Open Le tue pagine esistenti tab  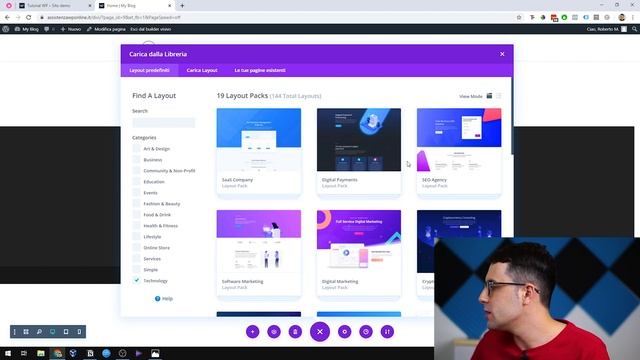click(260, 70)
